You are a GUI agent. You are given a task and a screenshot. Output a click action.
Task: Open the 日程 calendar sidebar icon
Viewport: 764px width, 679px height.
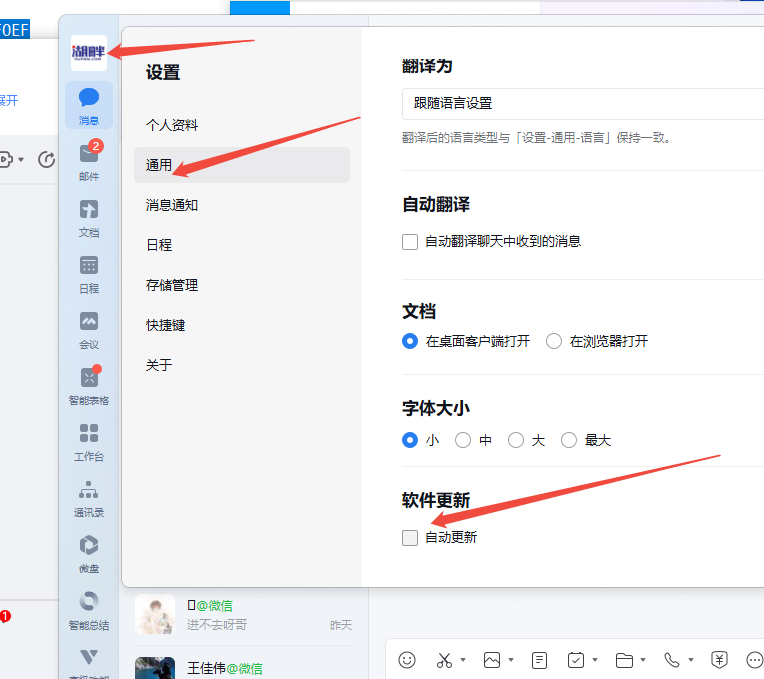click(x=89, y=273)
